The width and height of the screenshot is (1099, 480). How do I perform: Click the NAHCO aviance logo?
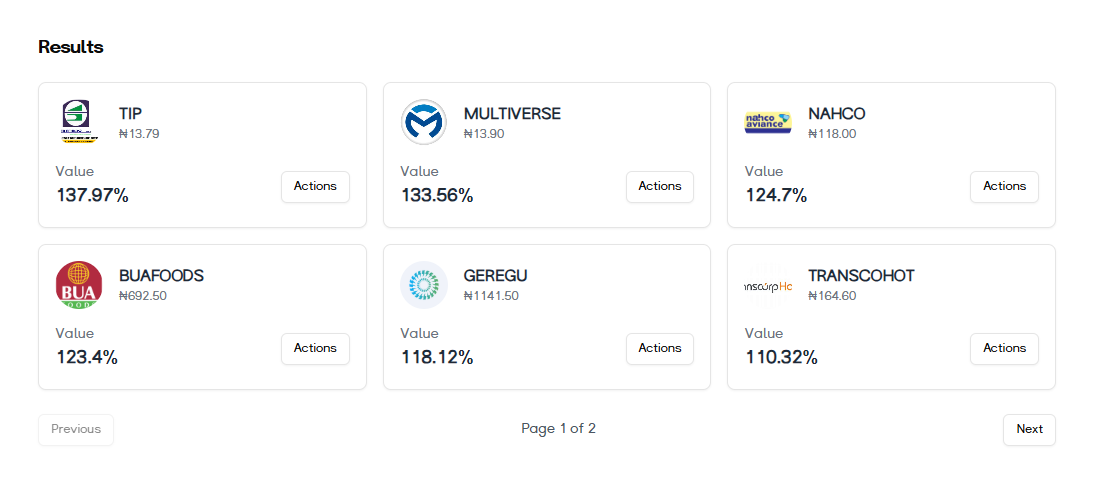[768, 123]
